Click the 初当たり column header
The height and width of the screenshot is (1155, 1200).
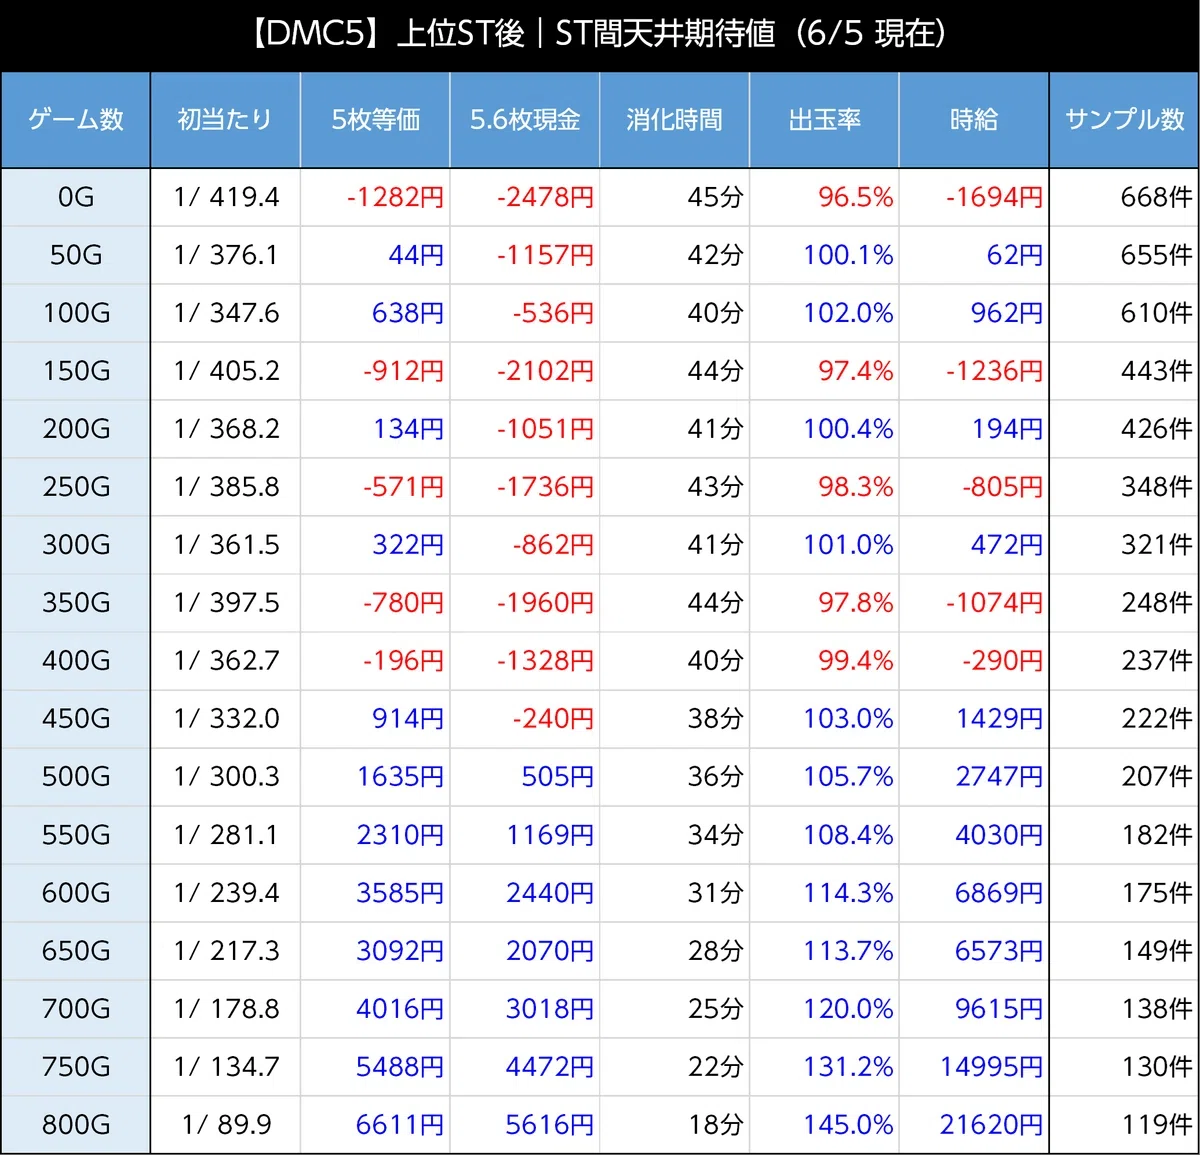[225, 120]
